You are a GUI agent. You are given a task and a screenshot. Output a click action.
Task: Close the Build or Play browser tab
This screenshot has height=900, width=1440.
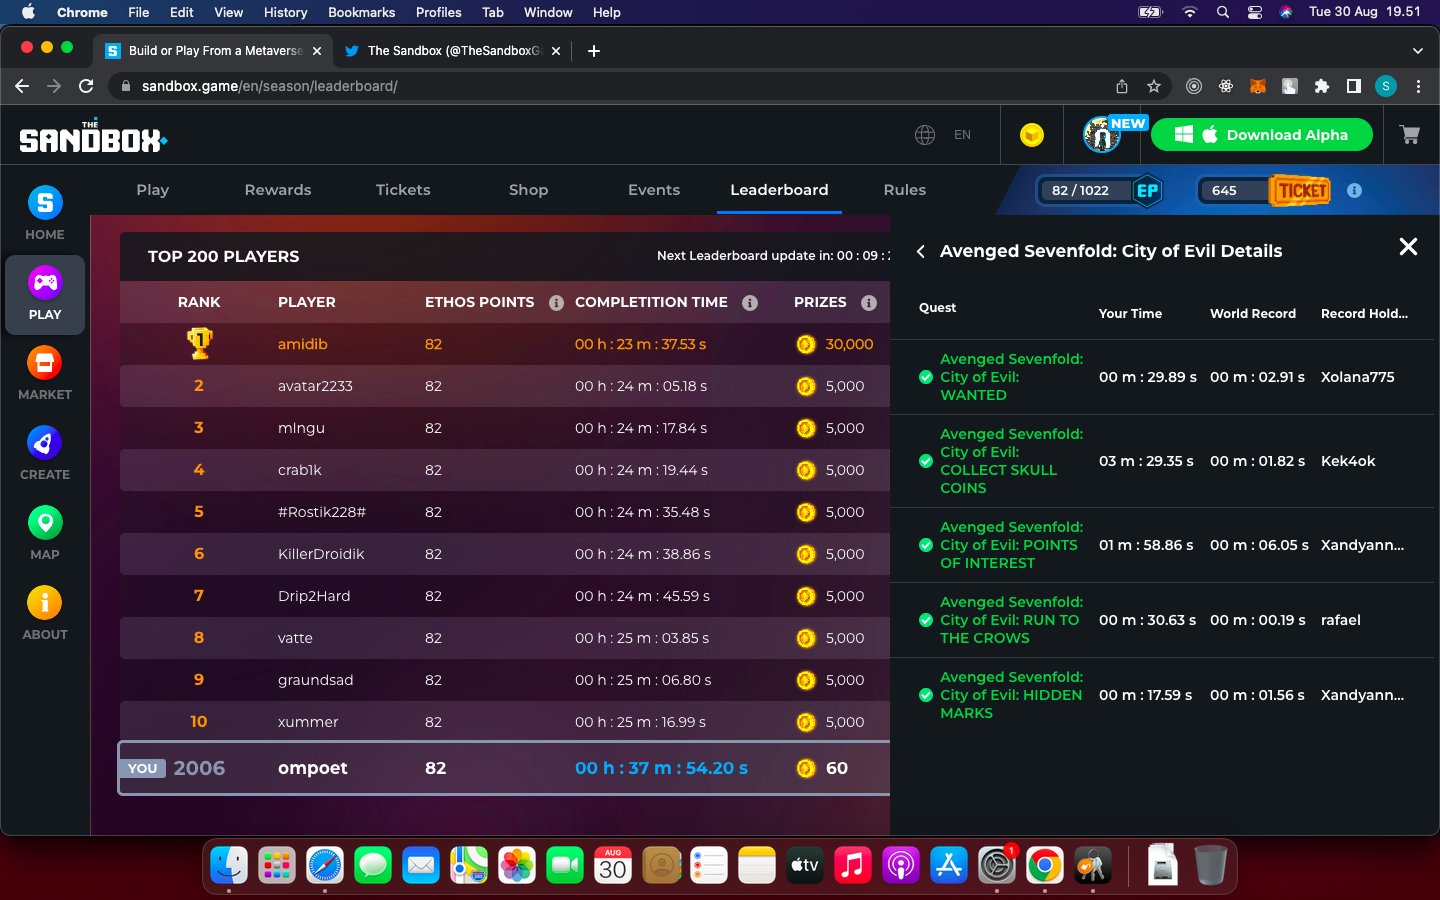tap(317, 51)
